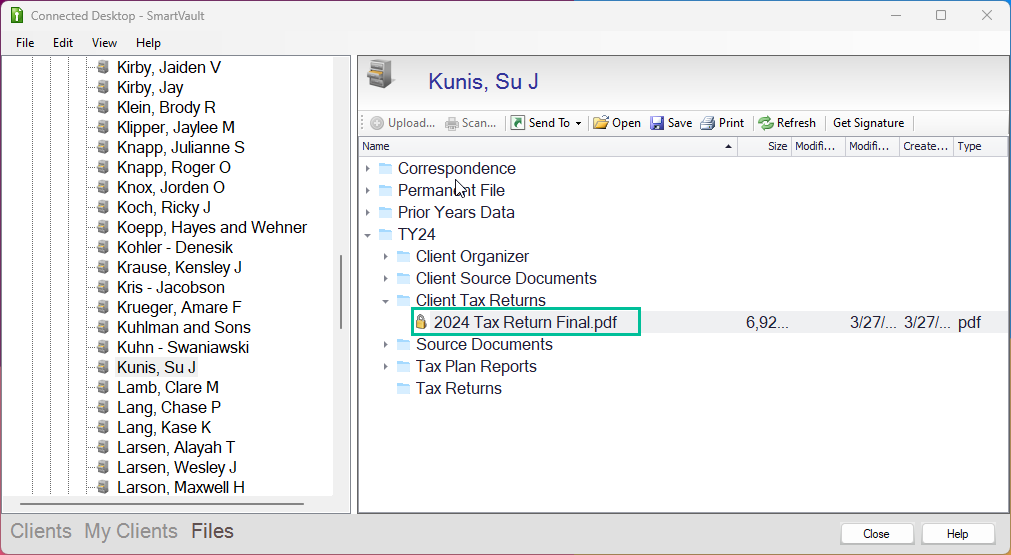This screenshot has height=555, width=1011.
Task: Click the Save disk icon
Action: pos(657,123)
